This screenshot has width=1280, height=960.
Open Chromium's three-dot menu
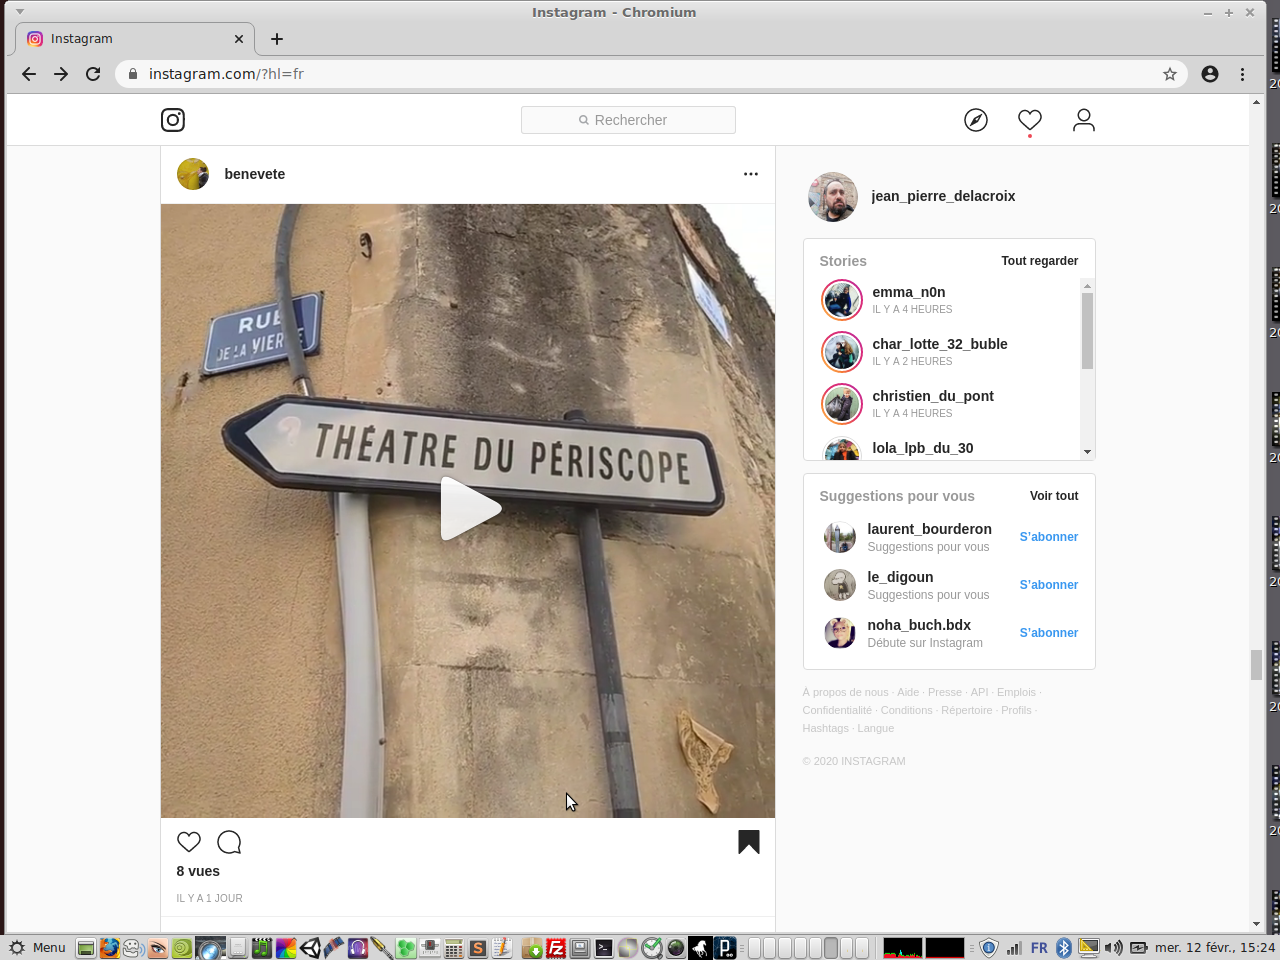coord(1242,74)
